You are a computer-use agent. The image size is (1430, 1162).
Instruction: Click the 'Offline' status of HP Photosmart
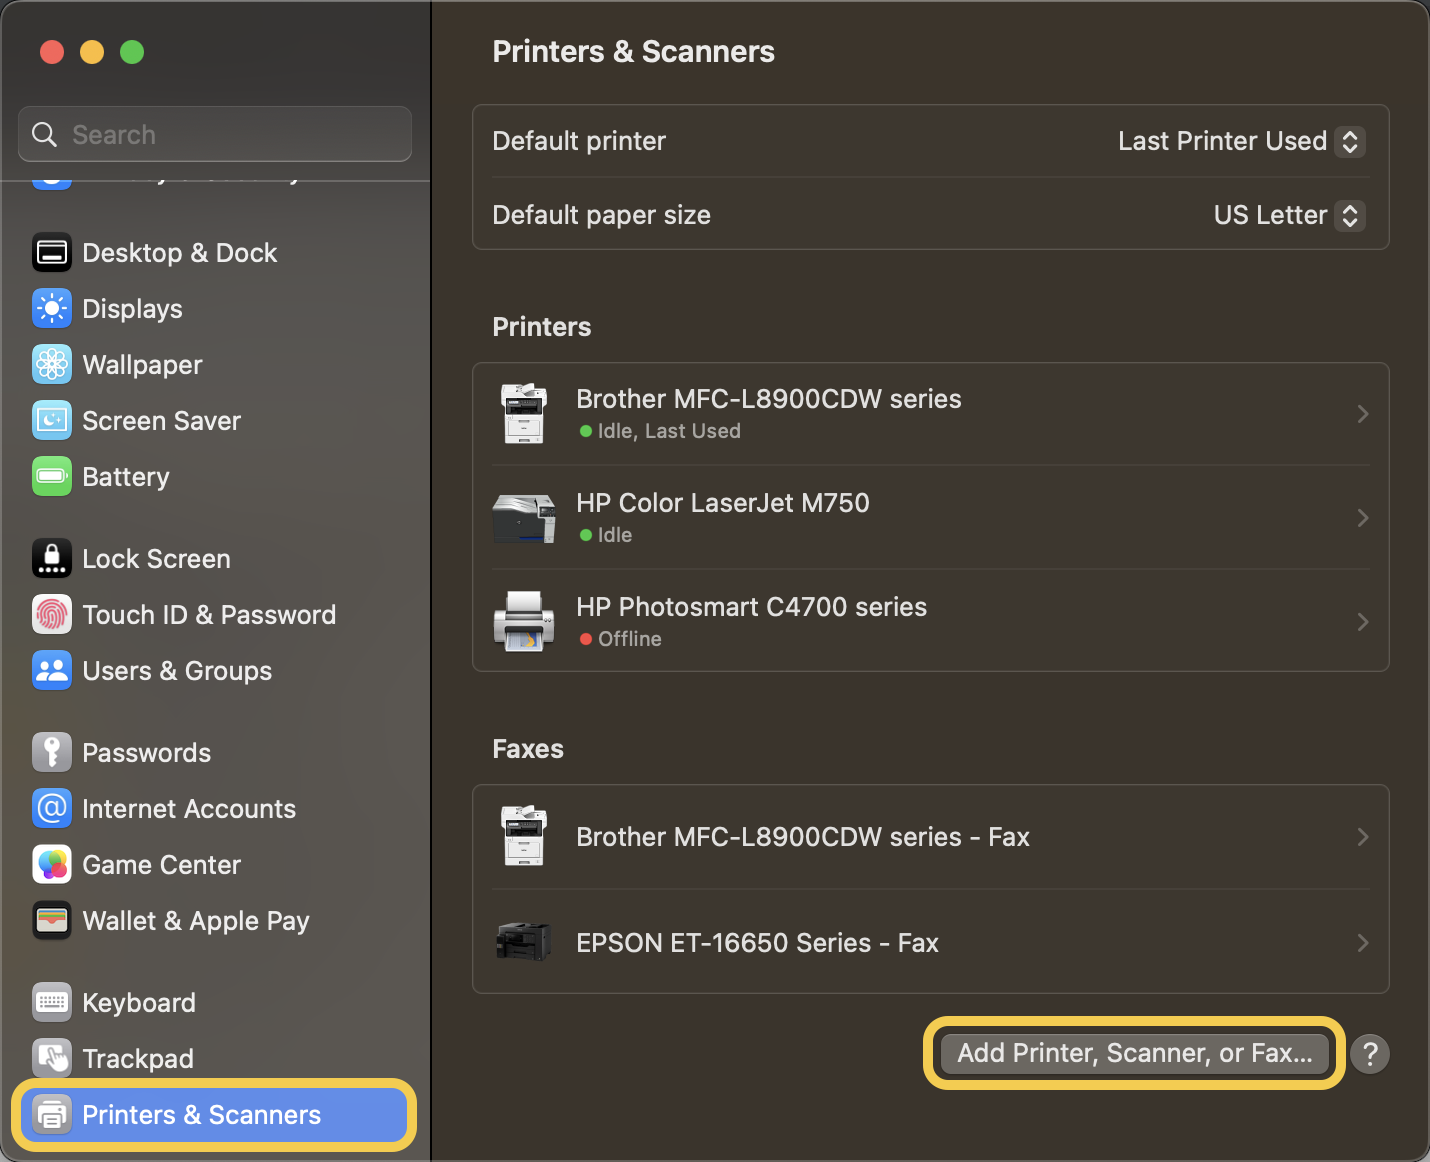pos(630,639)
